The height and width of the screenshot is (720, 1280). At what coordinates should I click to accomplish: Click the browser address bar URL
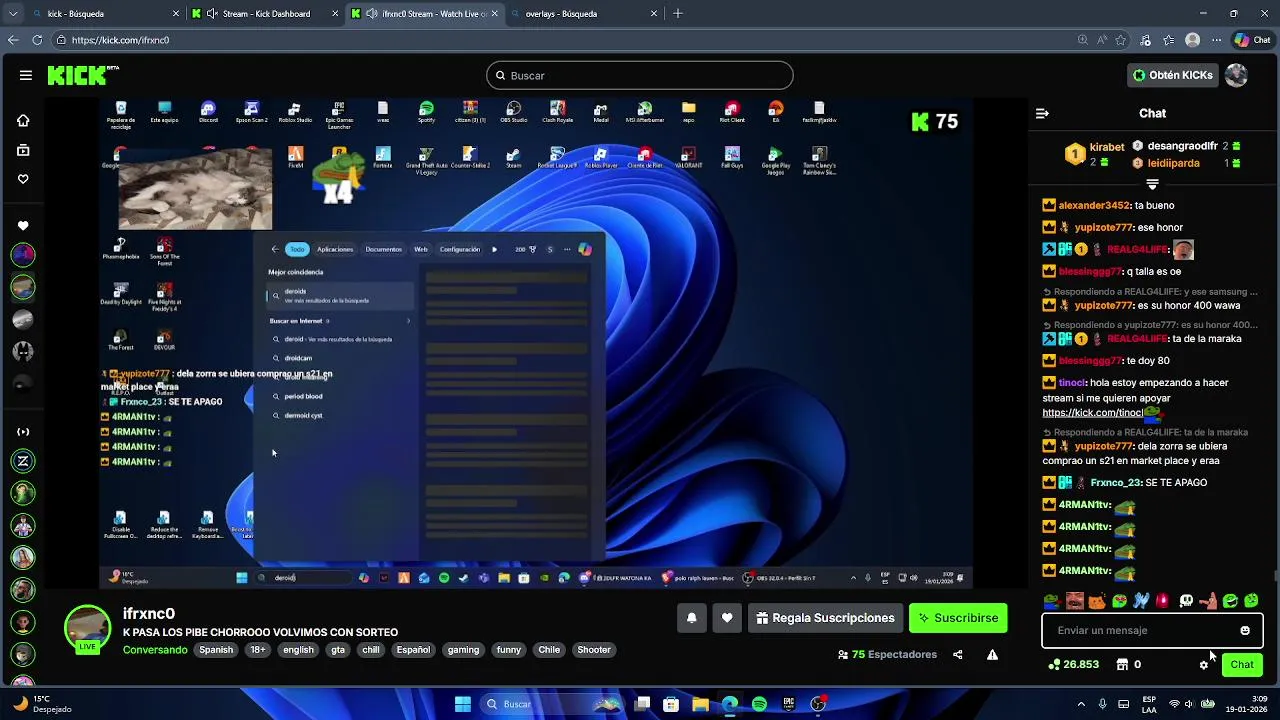(120, 40)
